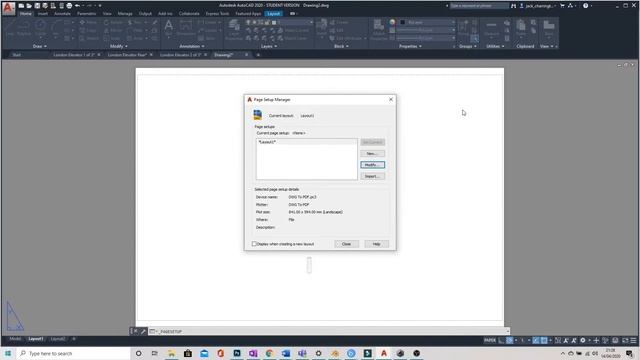This screenshot has height=360, width=640.
Task: Open Windows notification center icon
Action: coord(629,353)
